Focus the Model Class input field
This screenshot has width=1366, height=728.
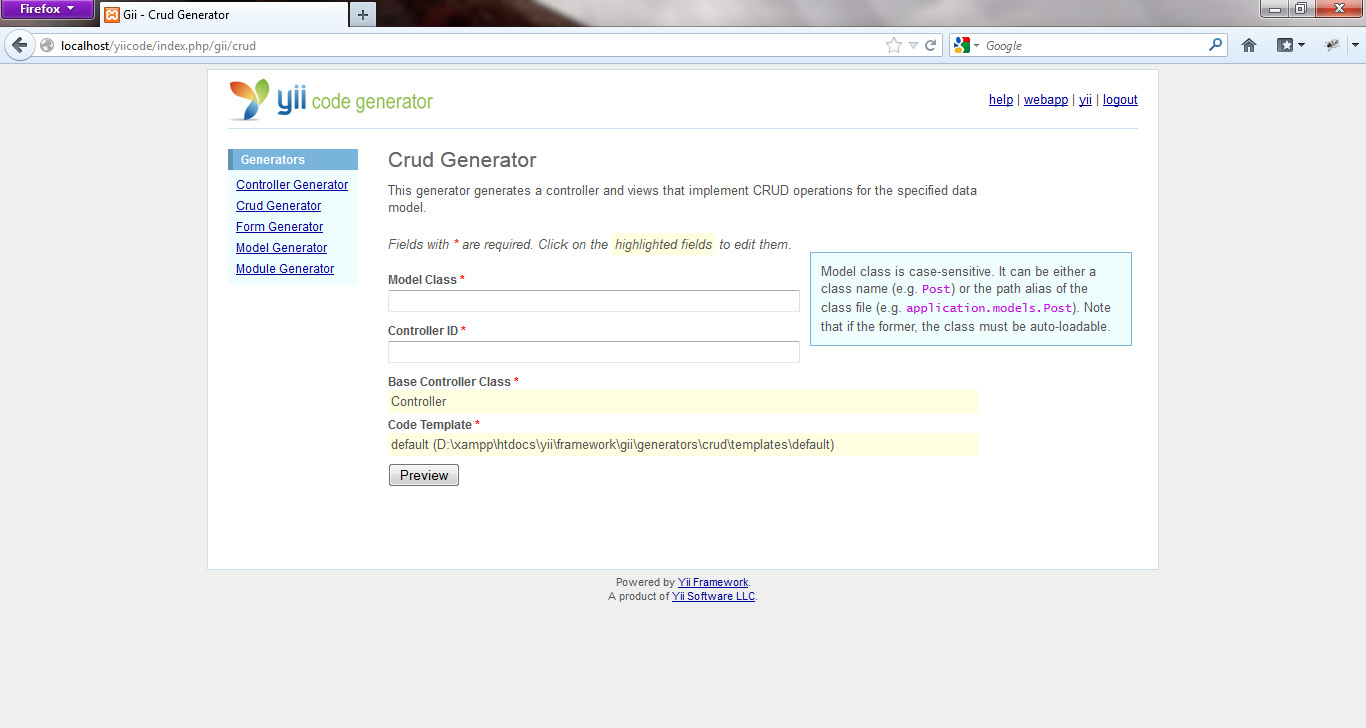pyautogui.click(x=594, y=301)
